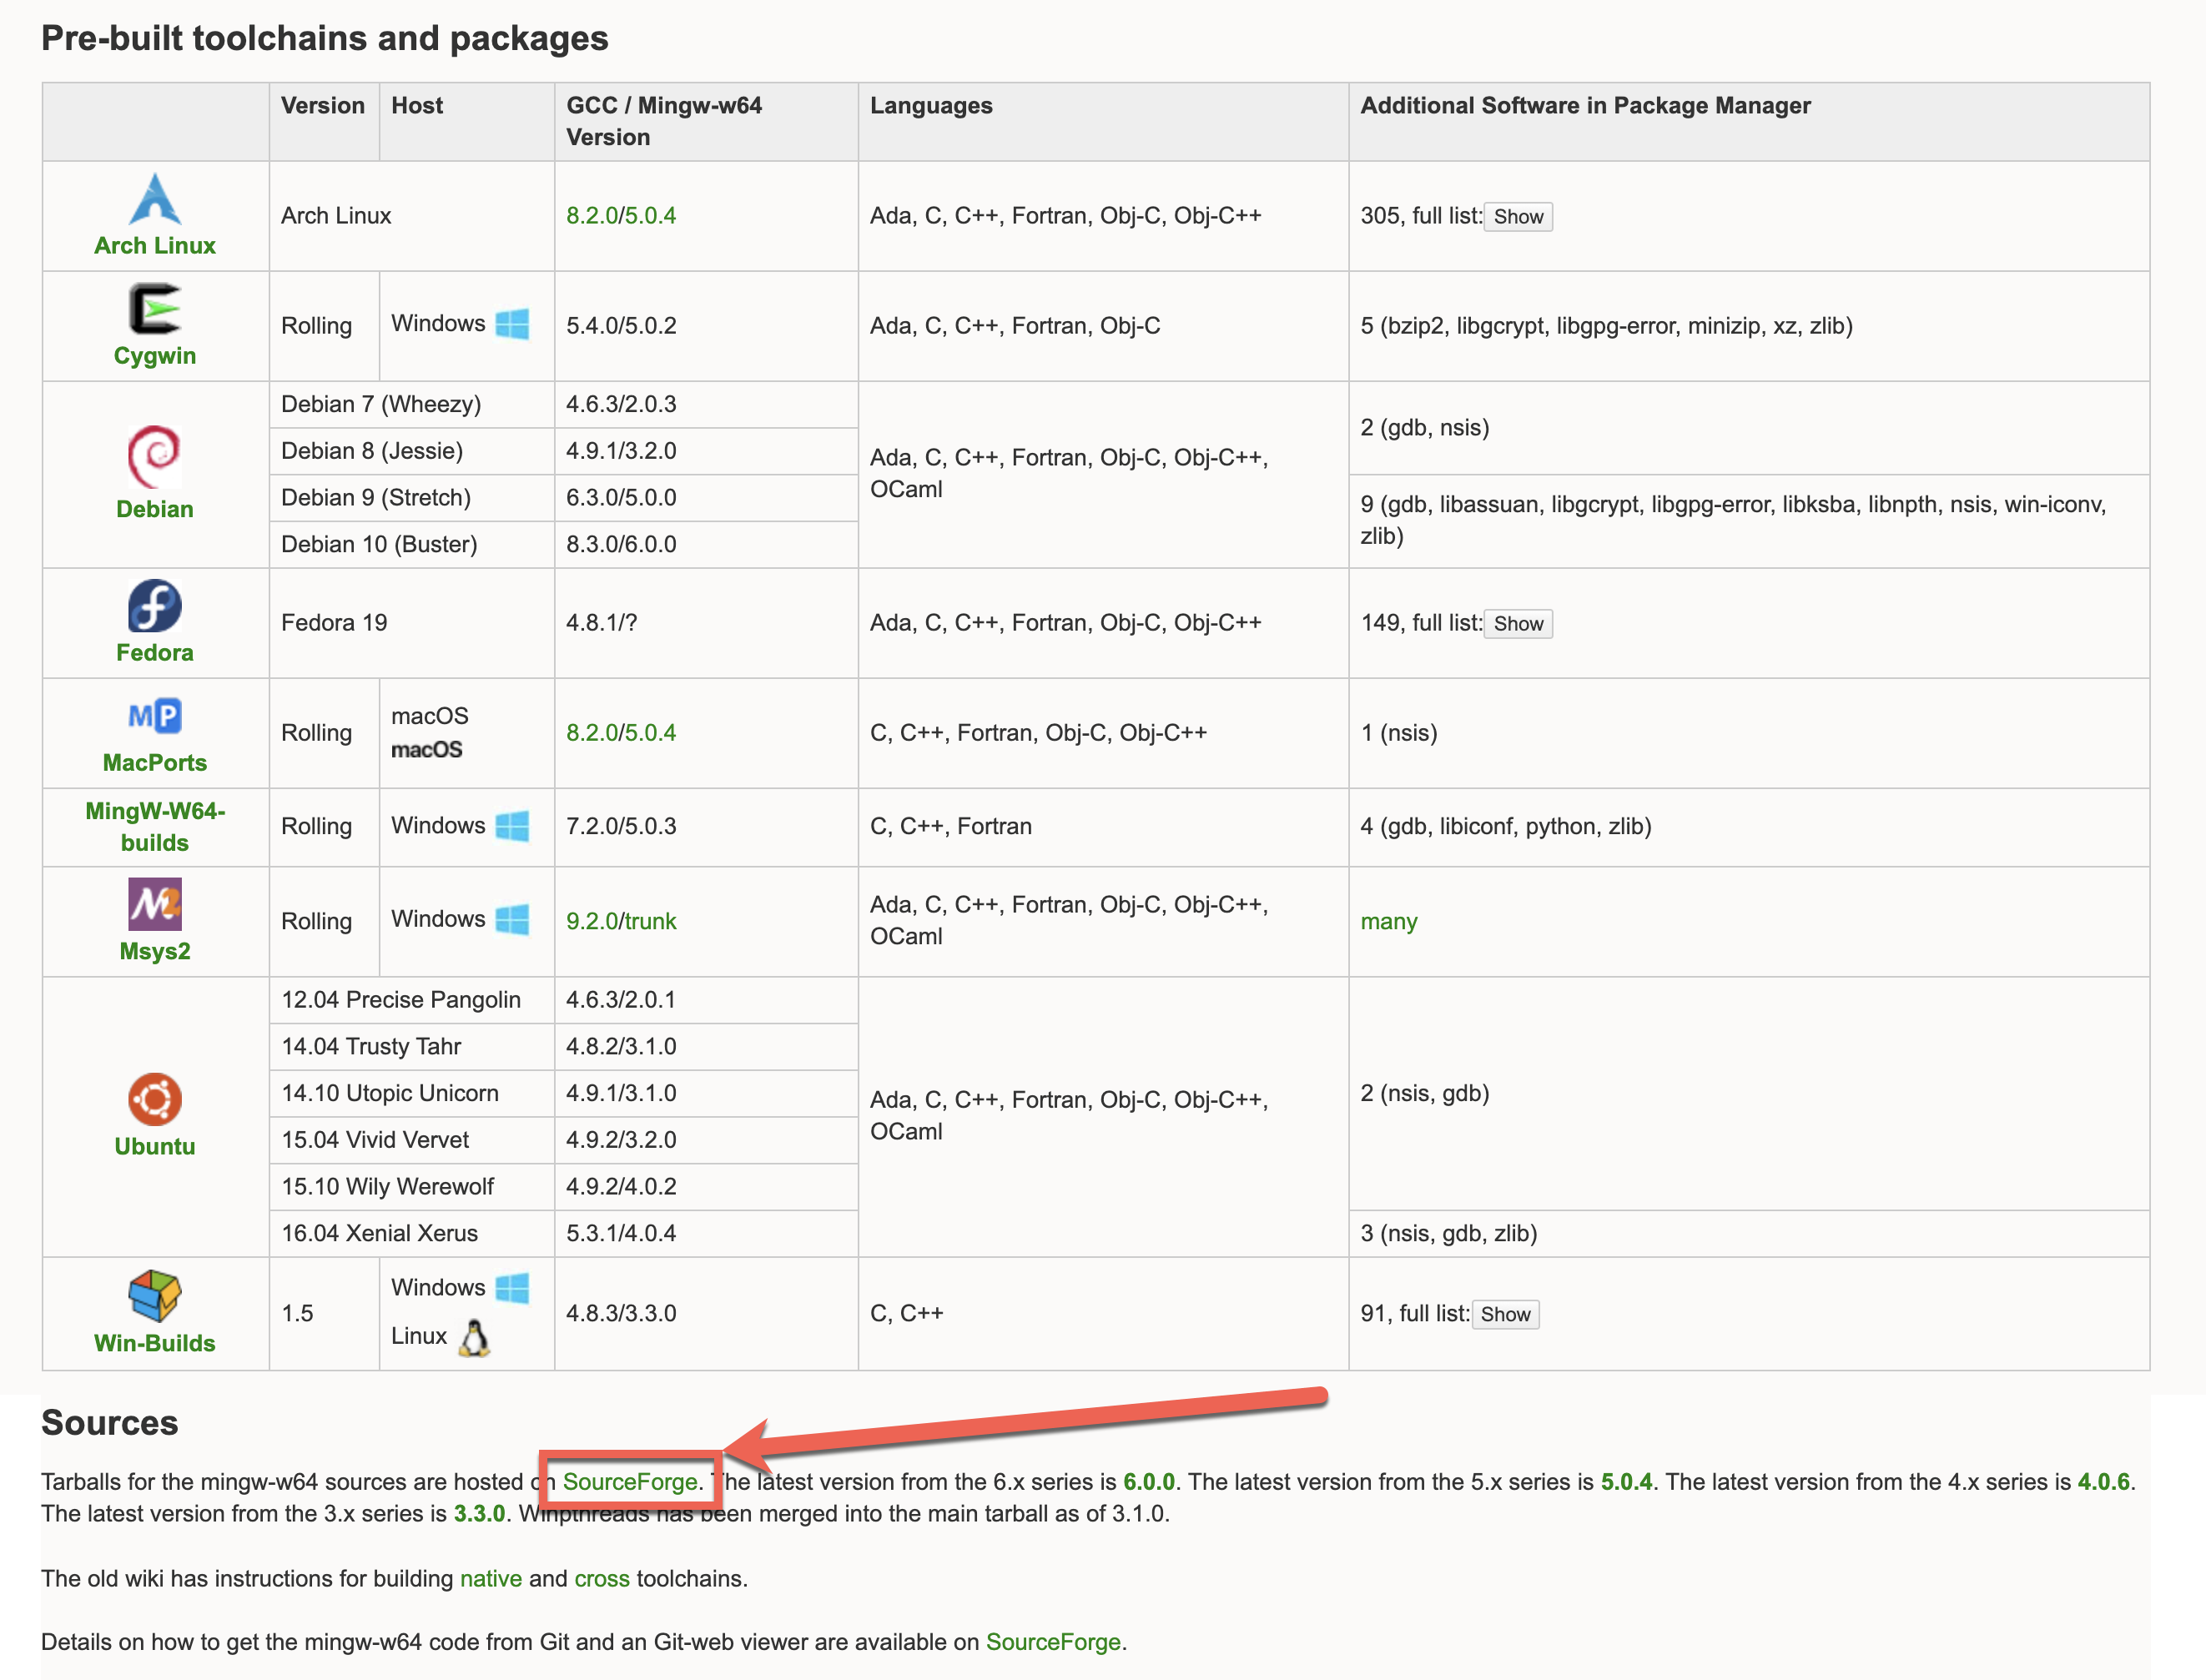Click the Ubuntu logo icon
This screenshot has width=2206, height=1680.
(x=155, y=1100)
